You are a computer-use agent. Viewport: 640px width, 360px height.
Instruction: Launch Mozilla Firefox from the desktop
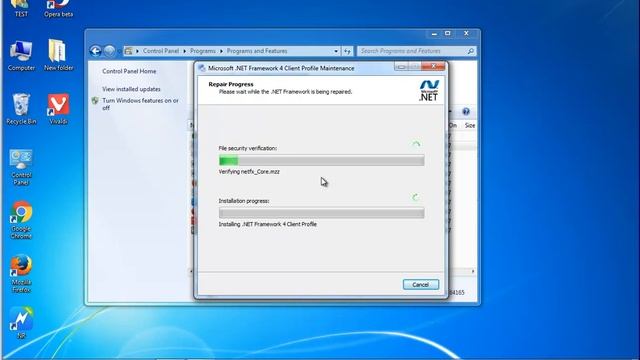click(x=21, y=274)
